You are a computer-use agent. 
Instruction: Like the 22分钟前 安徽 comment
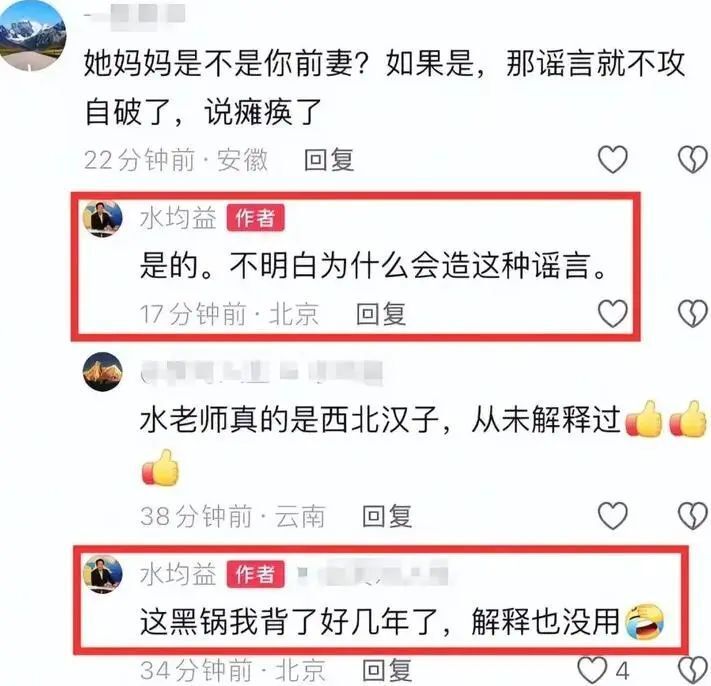[x=613, y=159]
